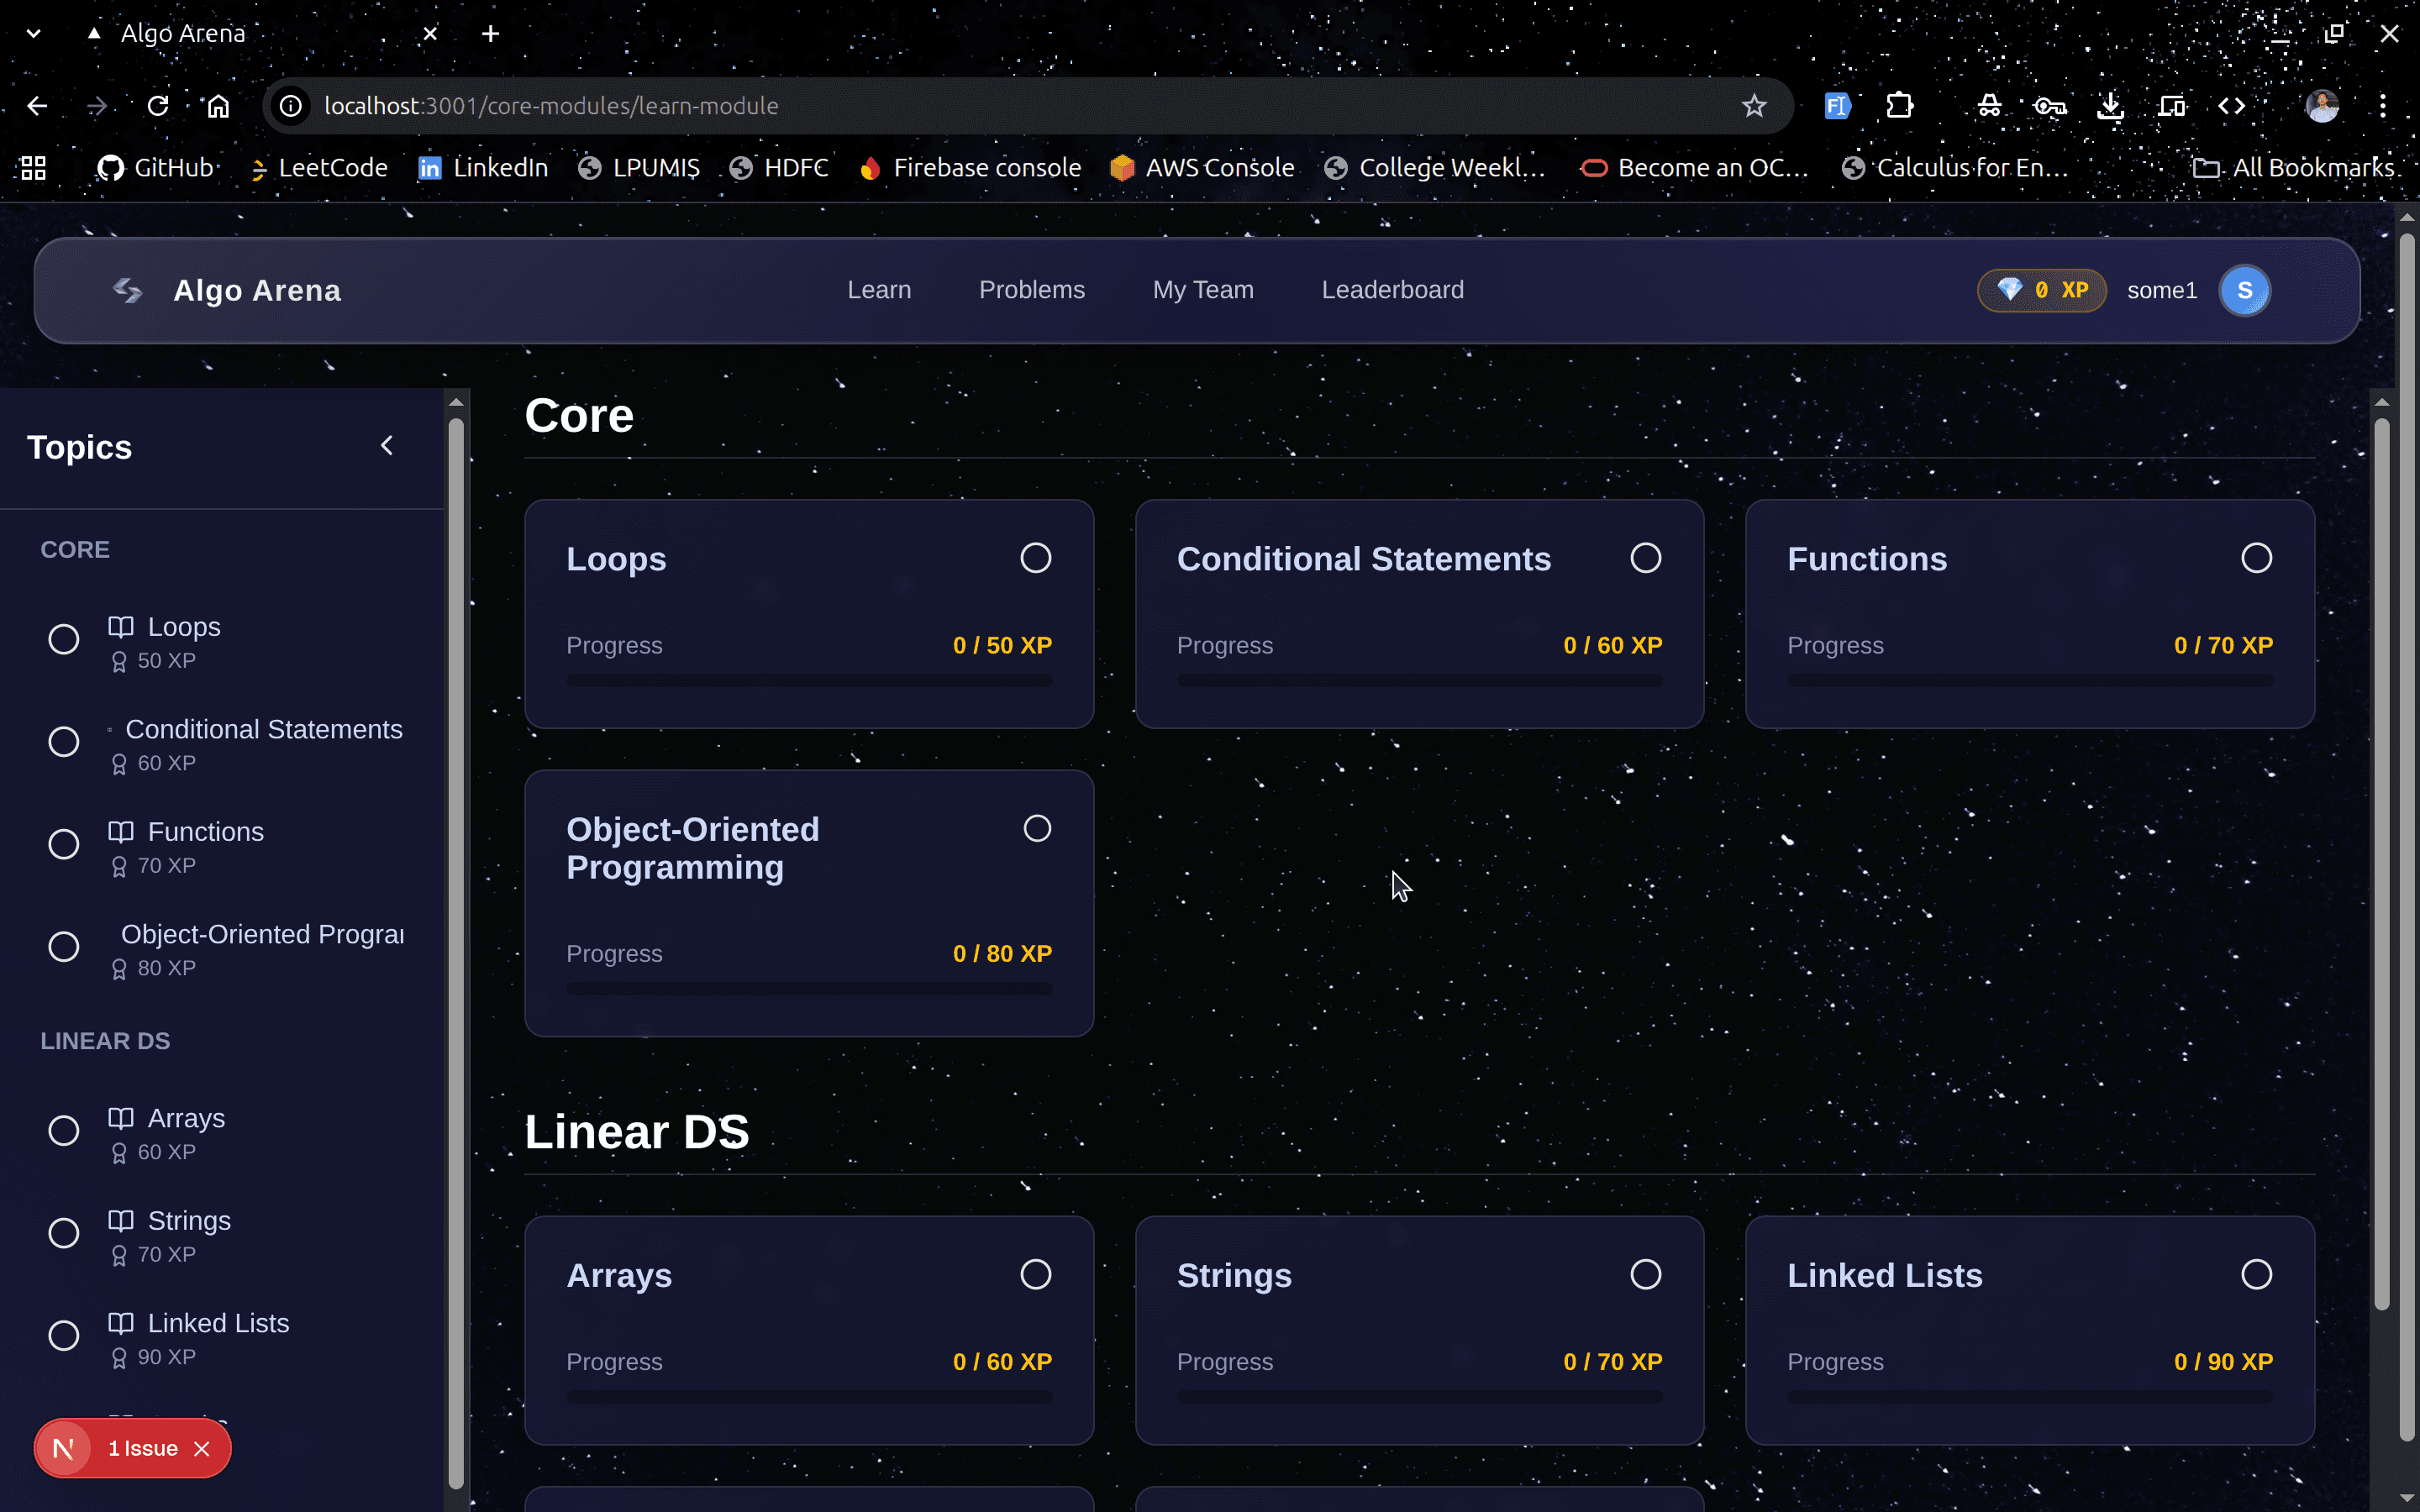This screenshot has height=1512, width=2420.
Task: Toggle the completion circle on the Functions card
Action: coord(2257,558)
